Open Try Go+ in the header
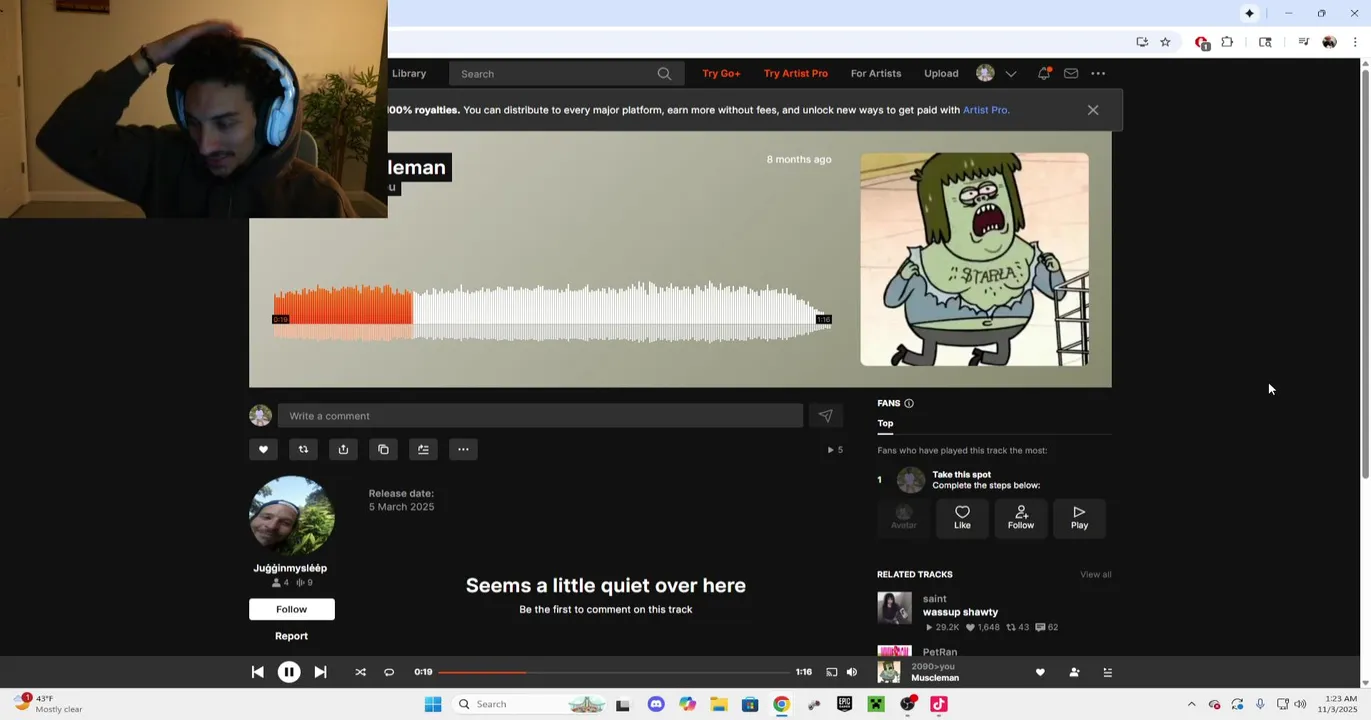The width and height of the screenshot is (1371, 720). click(721, 73)
